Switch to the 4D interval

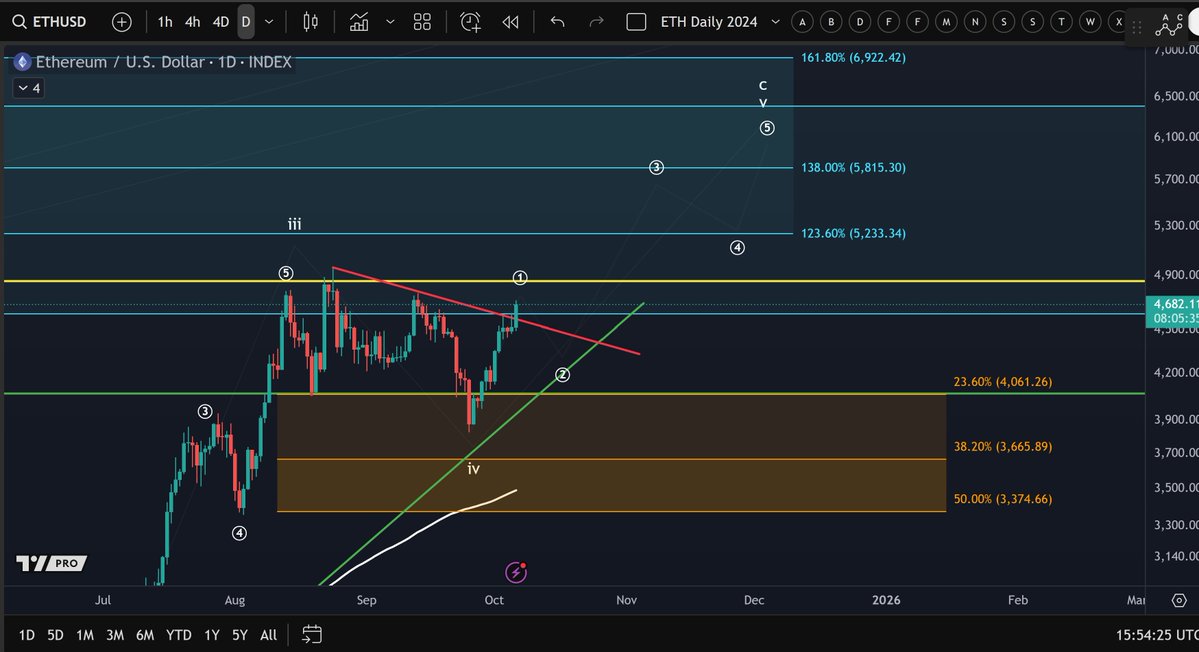220,22
